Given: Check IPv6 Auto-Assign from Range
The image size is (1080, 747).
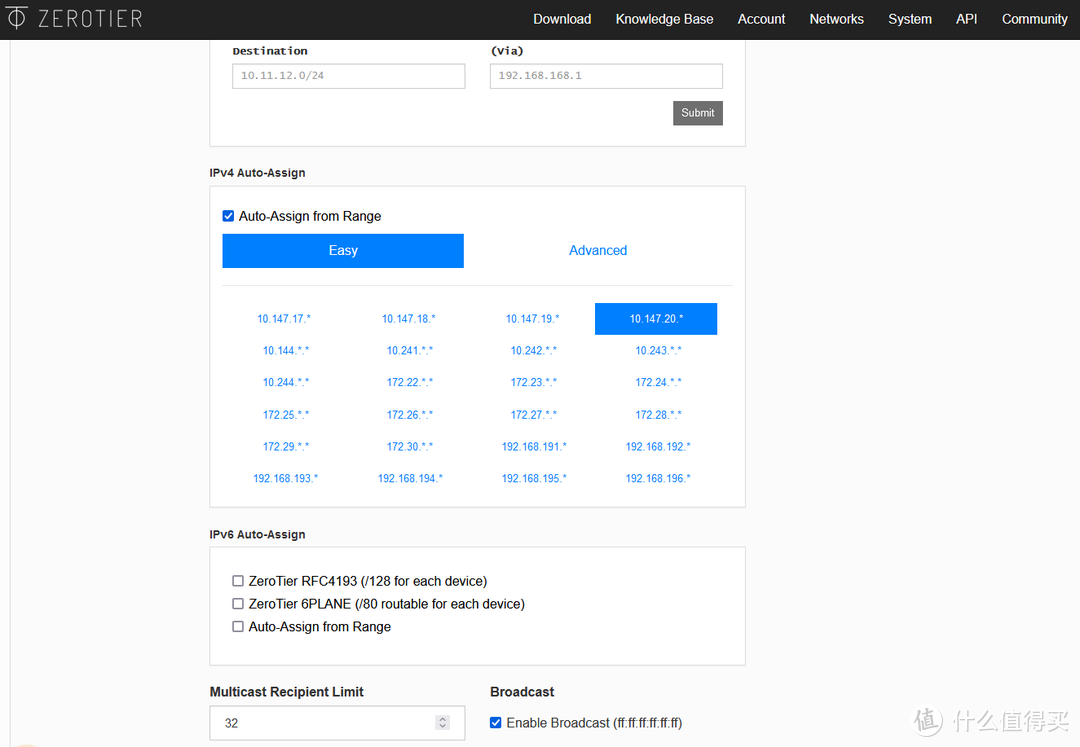Looking at the screenshot, I should pyautogui.click(x=238, y=627).
